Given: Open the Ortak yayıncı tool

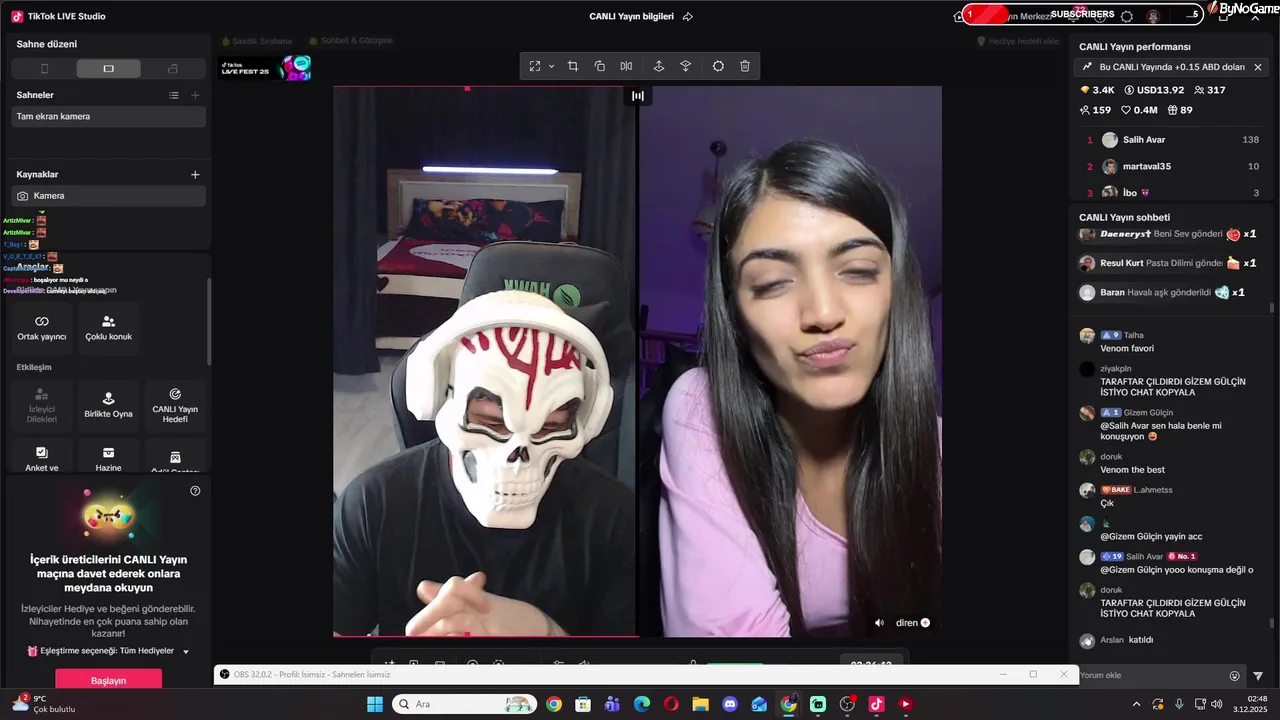Looking at the screenshot, I should point(41,328).
